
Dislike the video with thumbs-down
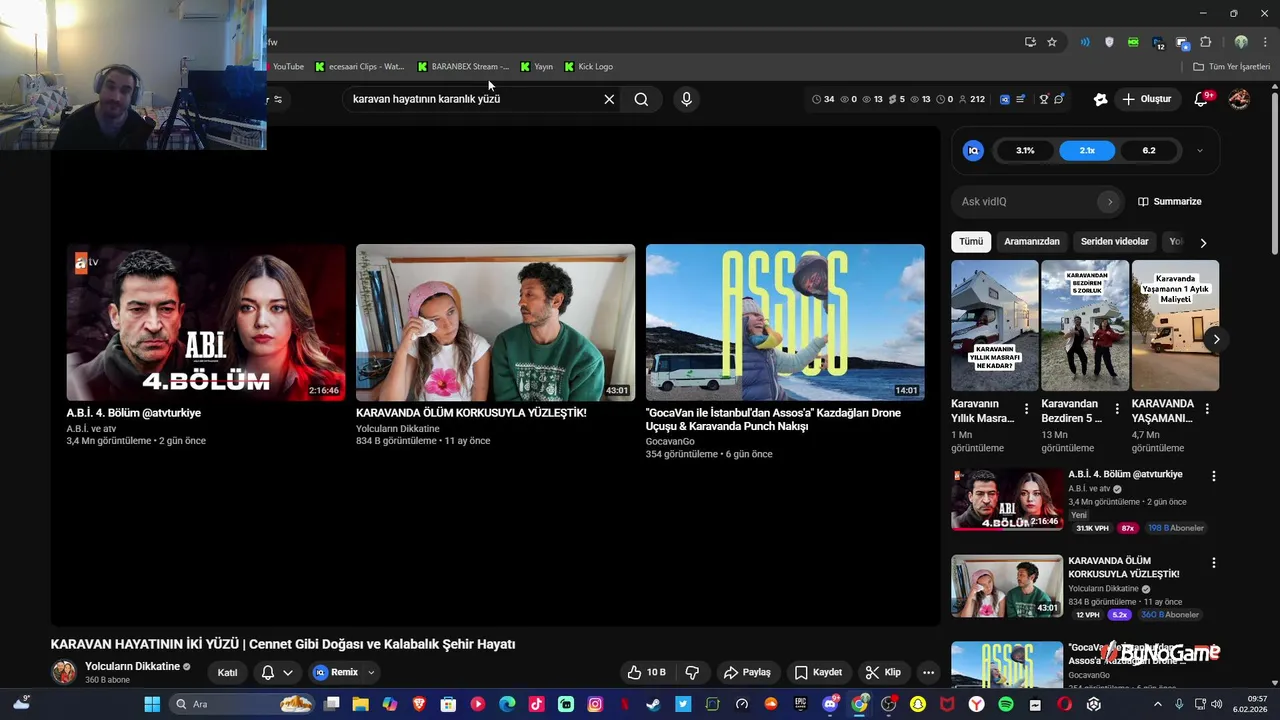tap(691, 672)
